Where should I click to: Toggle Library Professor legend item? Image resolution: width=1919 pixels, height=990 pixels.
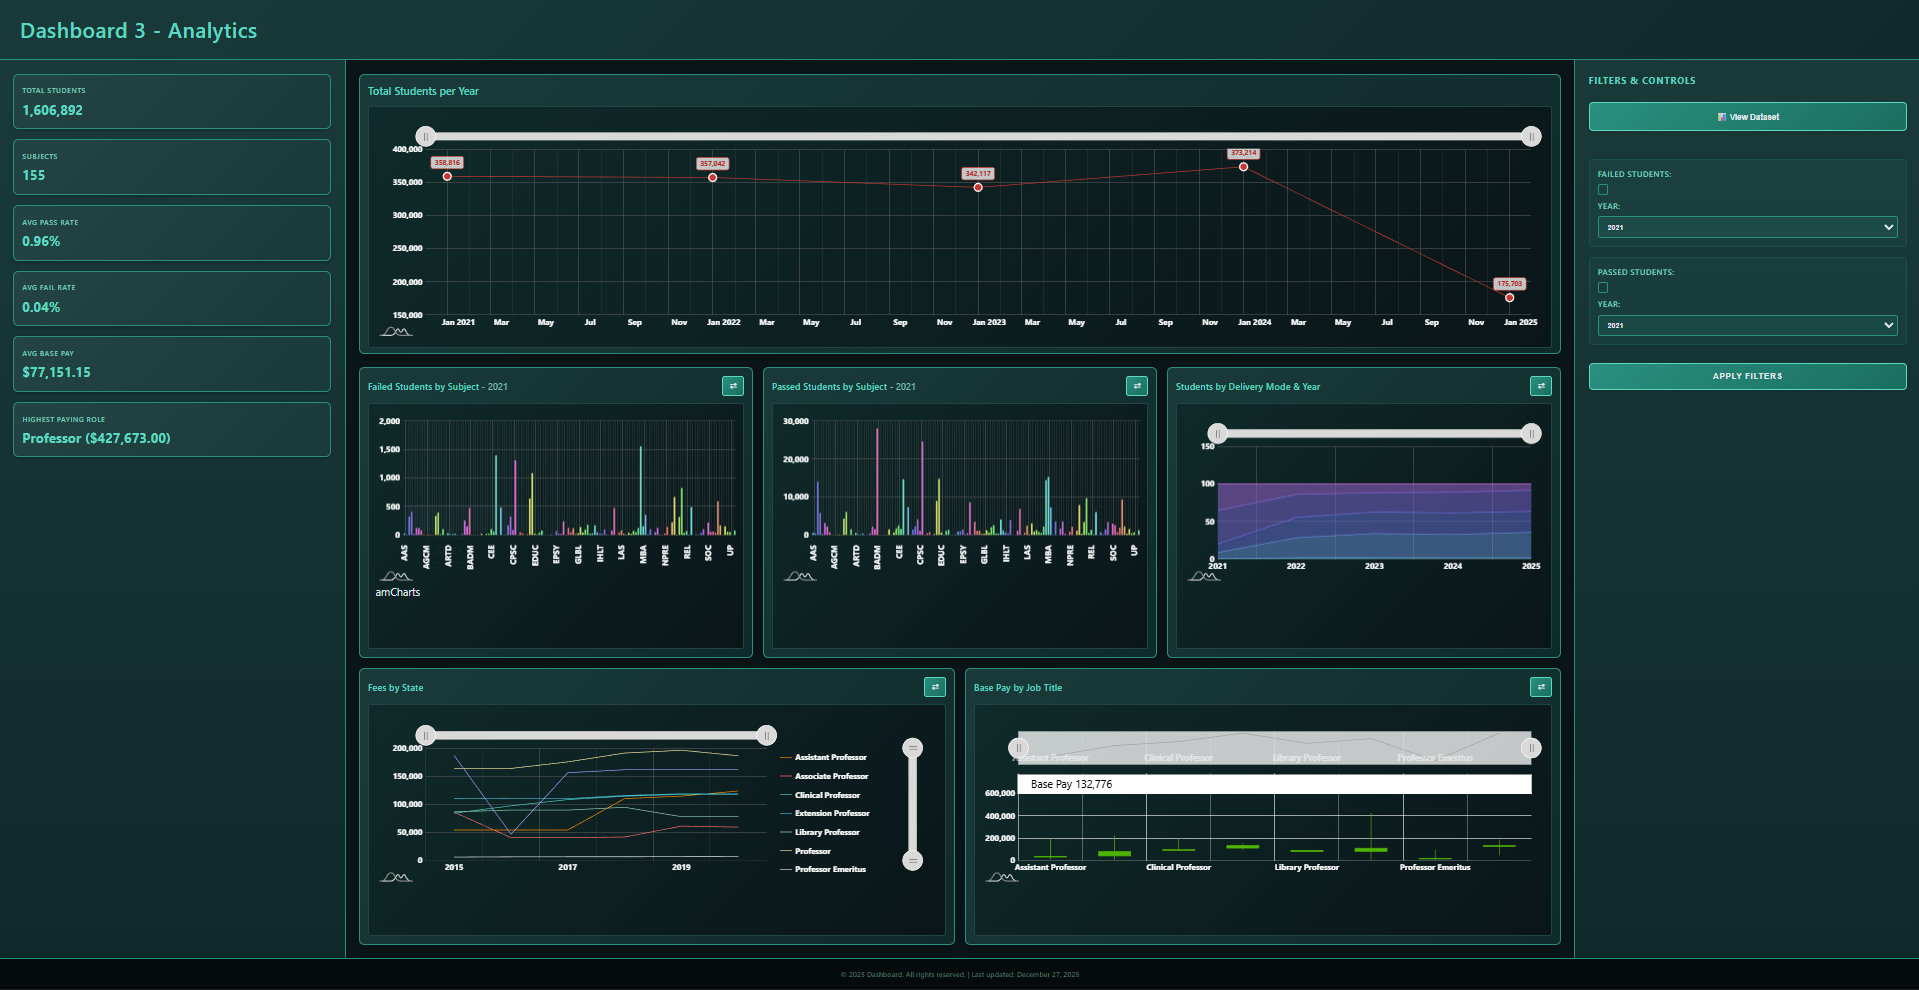[820, 832]
